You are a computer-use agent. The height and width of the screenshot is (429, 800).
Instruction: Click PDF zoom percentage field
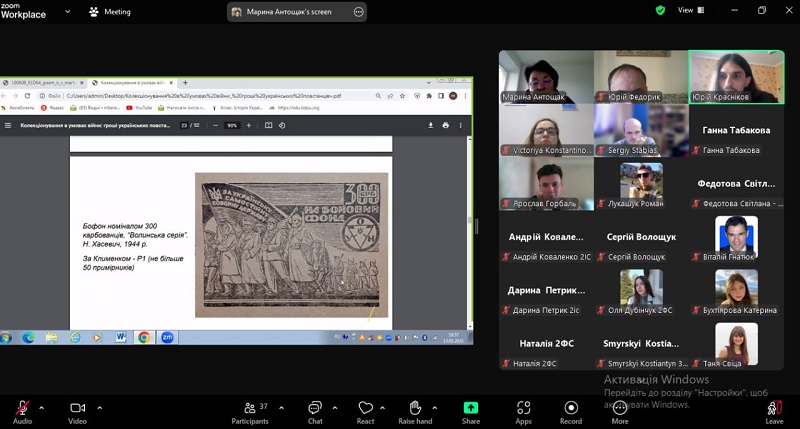click(232, 125)
